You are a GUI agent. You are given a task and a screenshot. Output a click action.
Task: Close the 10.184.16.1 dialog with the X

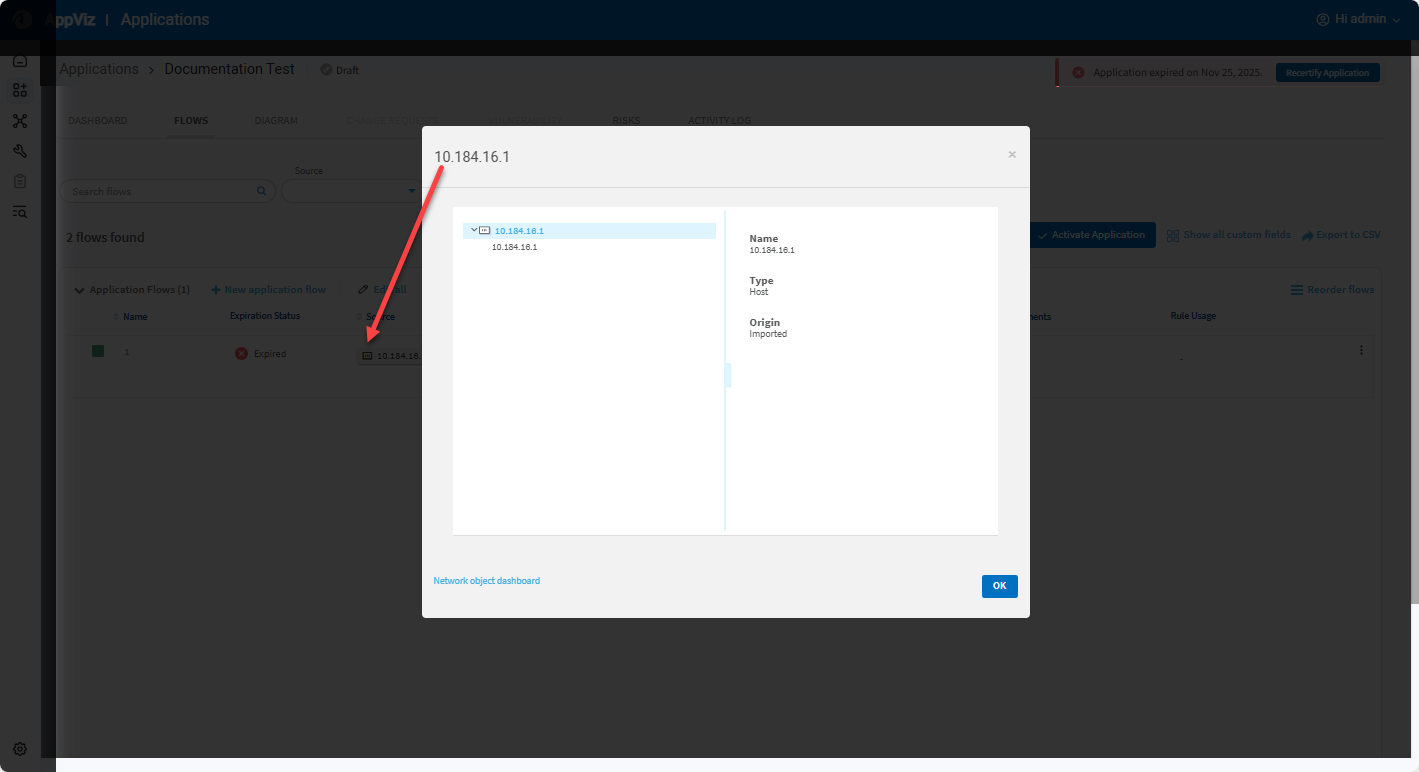(x=1012, y=155)
